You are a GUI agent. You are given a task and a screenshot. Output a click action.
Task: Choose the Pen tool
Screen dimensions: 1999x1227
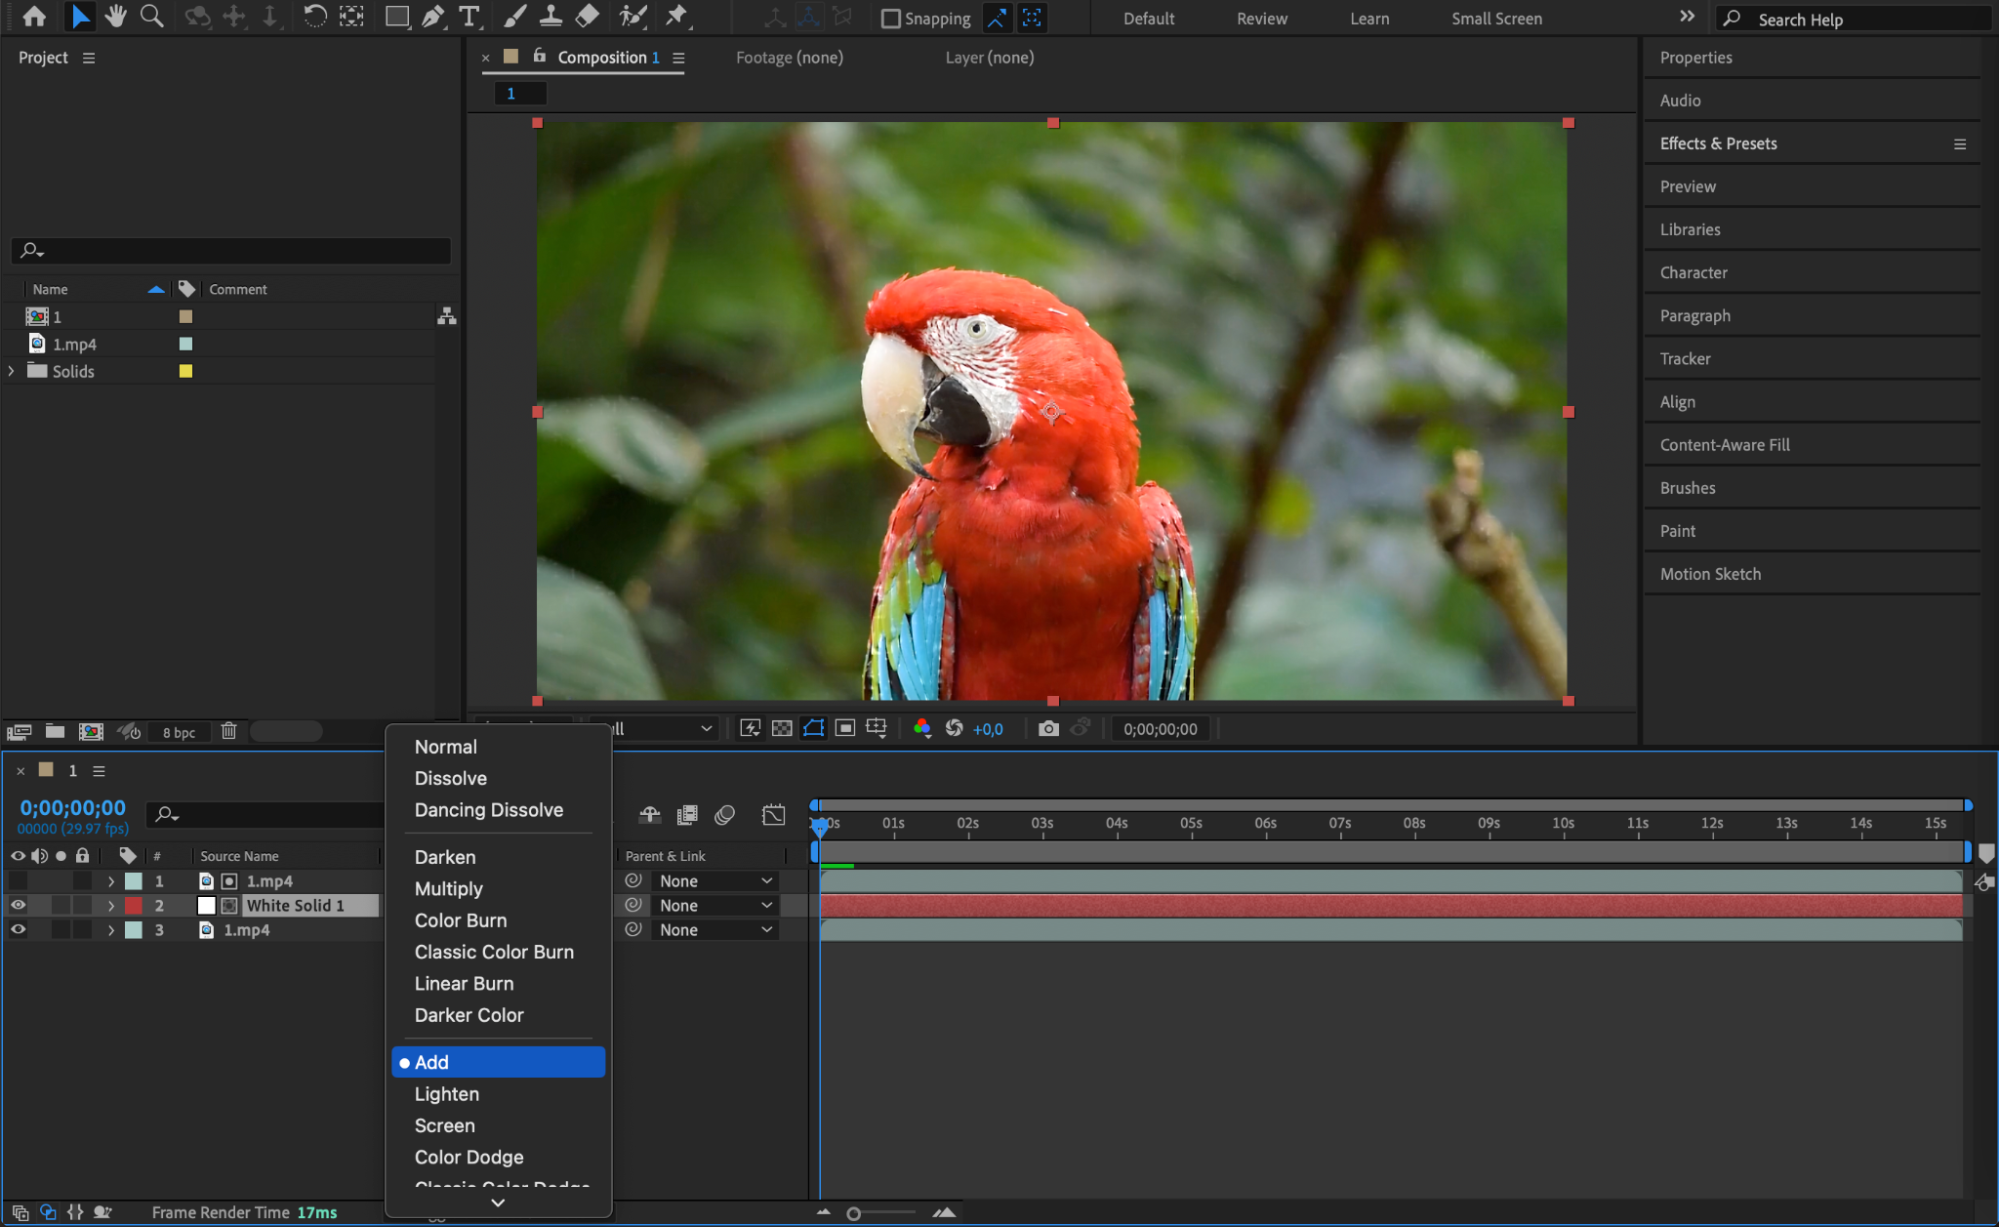point(433,16)
